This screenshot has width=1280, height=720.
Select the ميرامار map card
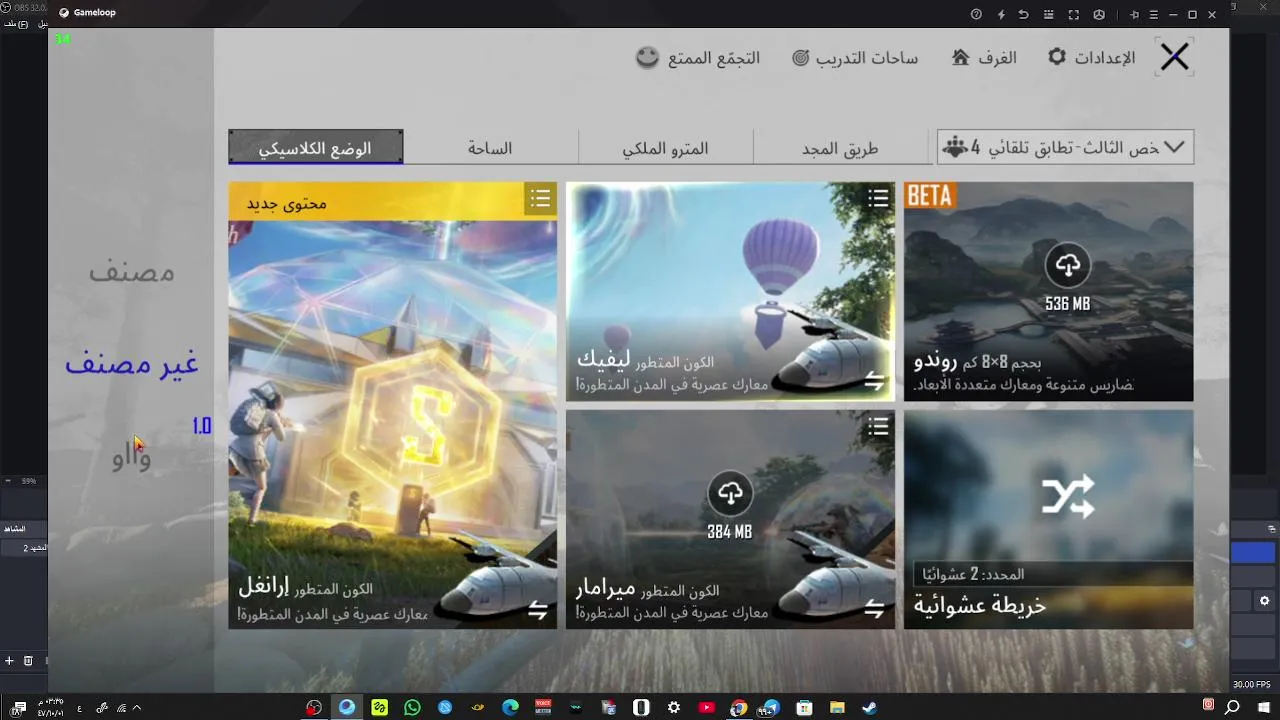(x=730, y=519)
